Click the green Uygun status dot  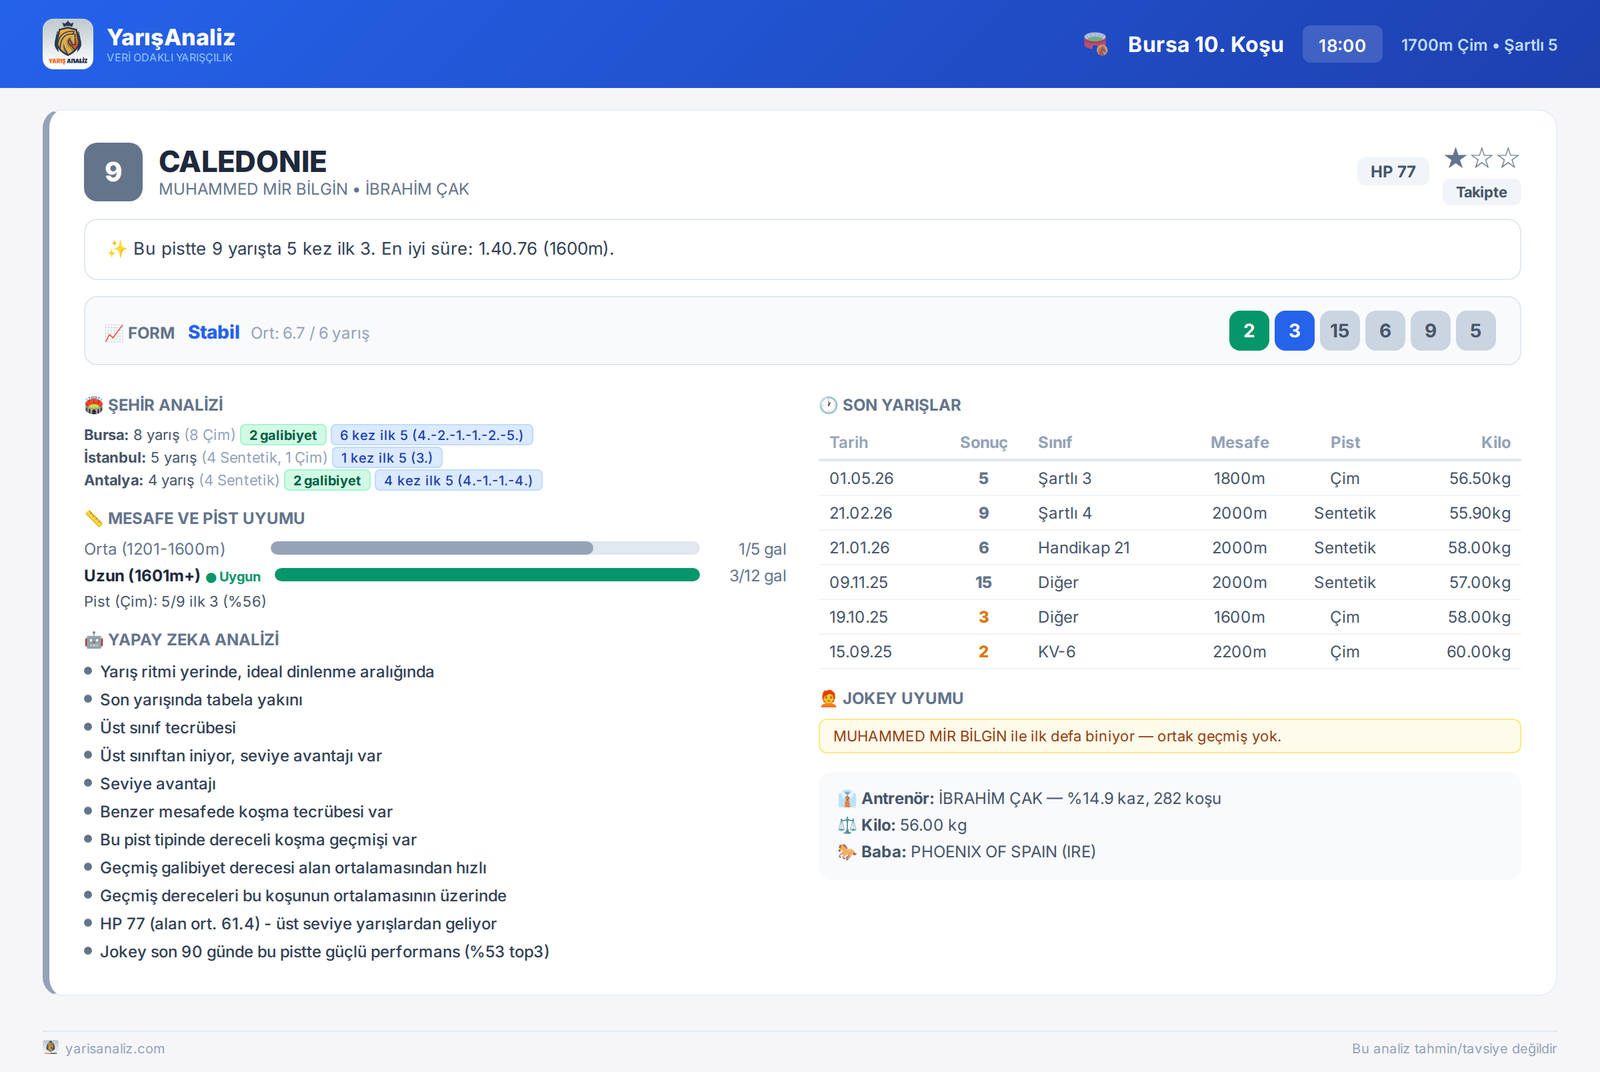[211, 577]
